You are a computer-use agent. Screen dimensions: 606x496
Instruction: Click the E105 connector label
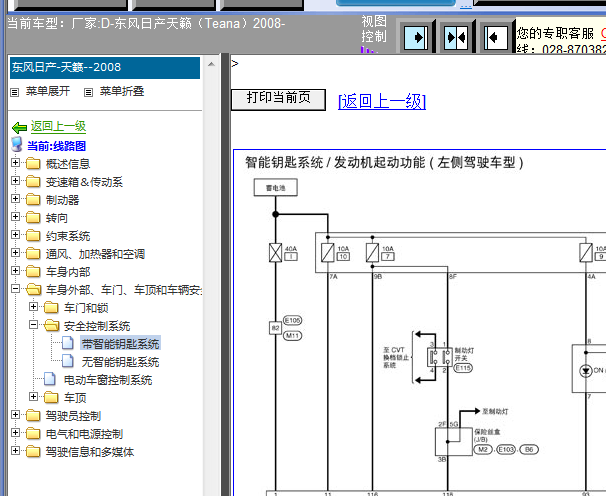[x=293, y=320]
